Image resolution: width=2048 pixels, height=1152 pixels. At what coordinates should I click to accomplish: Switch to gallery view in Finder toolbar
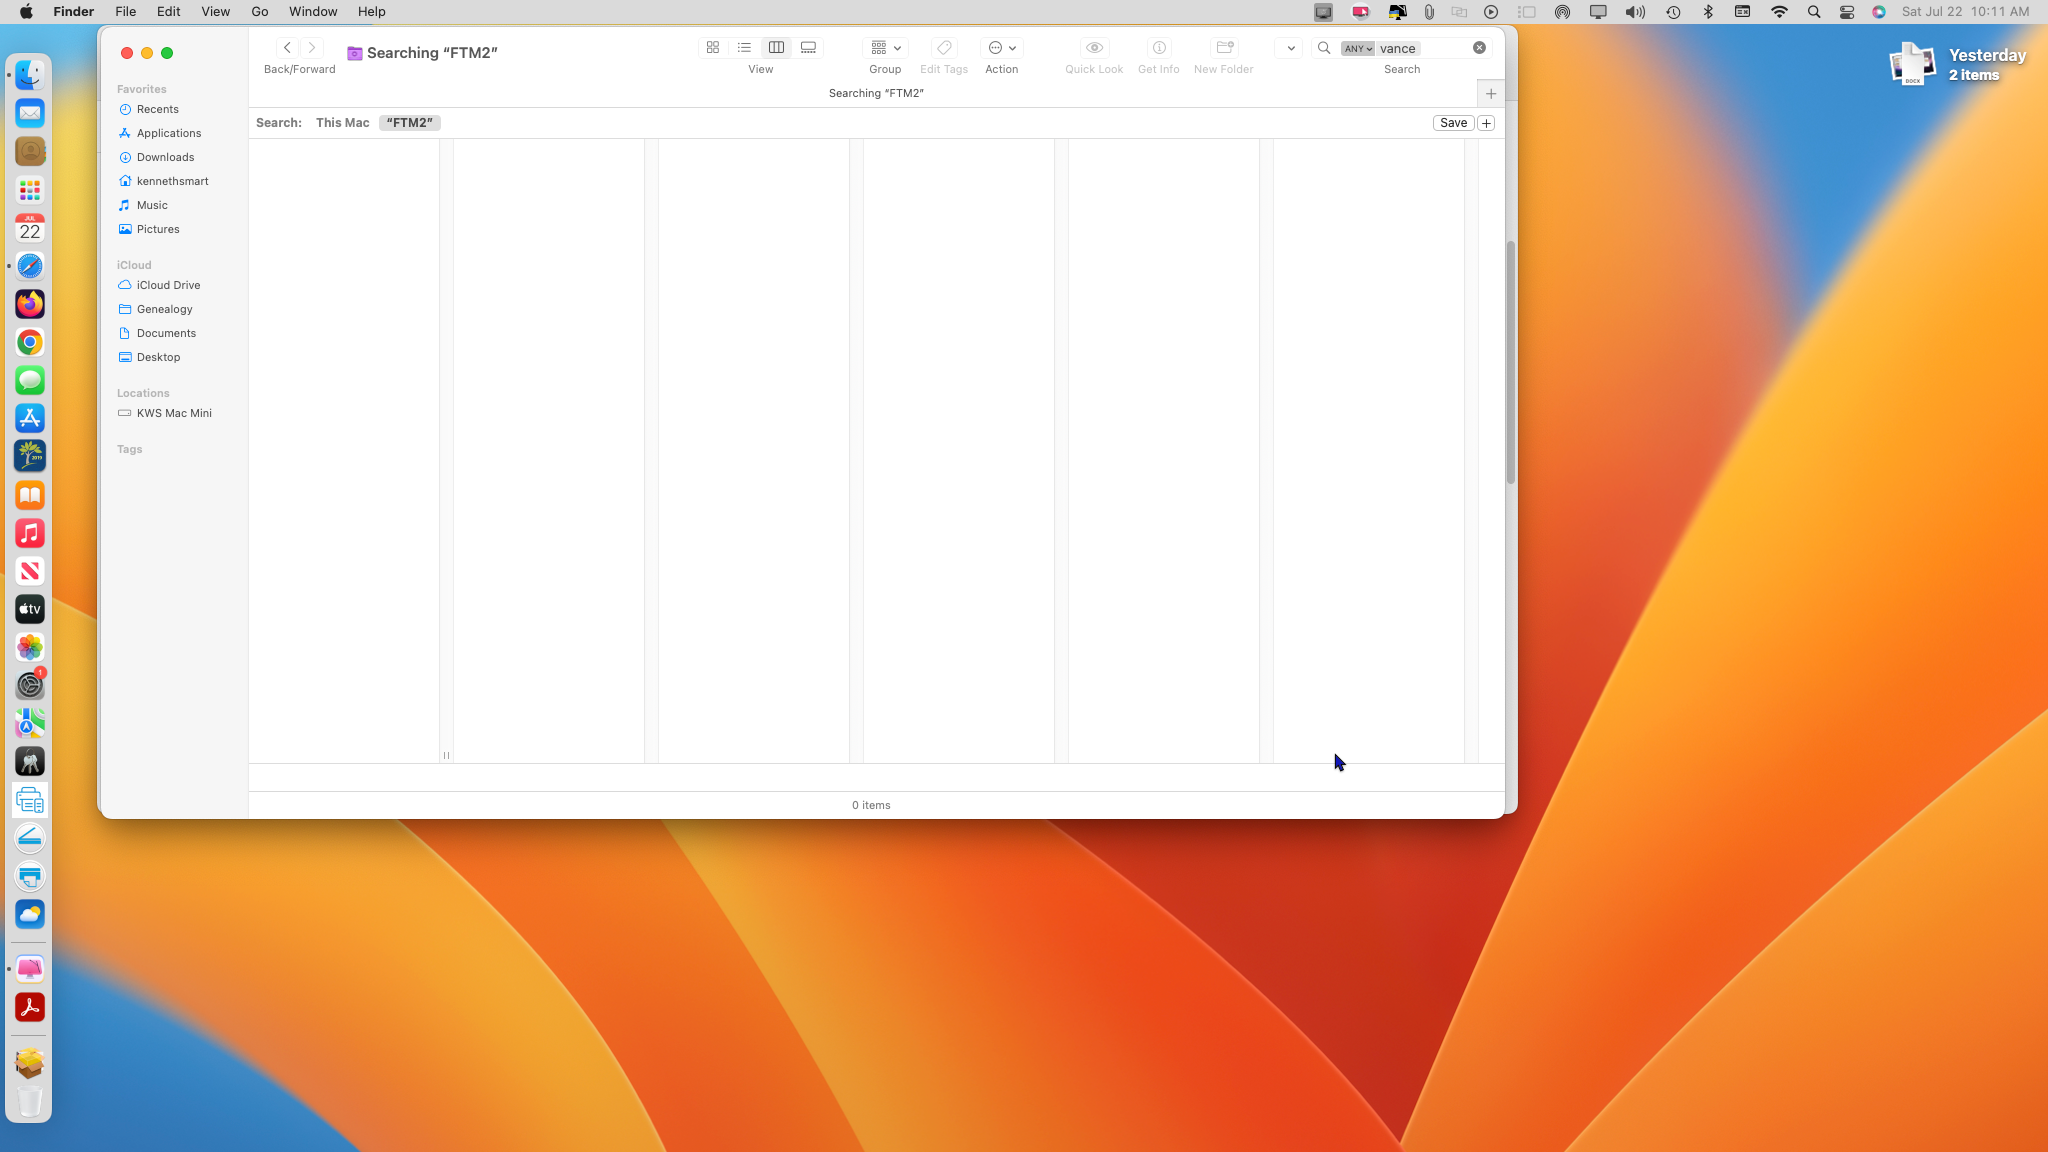pyautogui.click(x=808, y=48)
